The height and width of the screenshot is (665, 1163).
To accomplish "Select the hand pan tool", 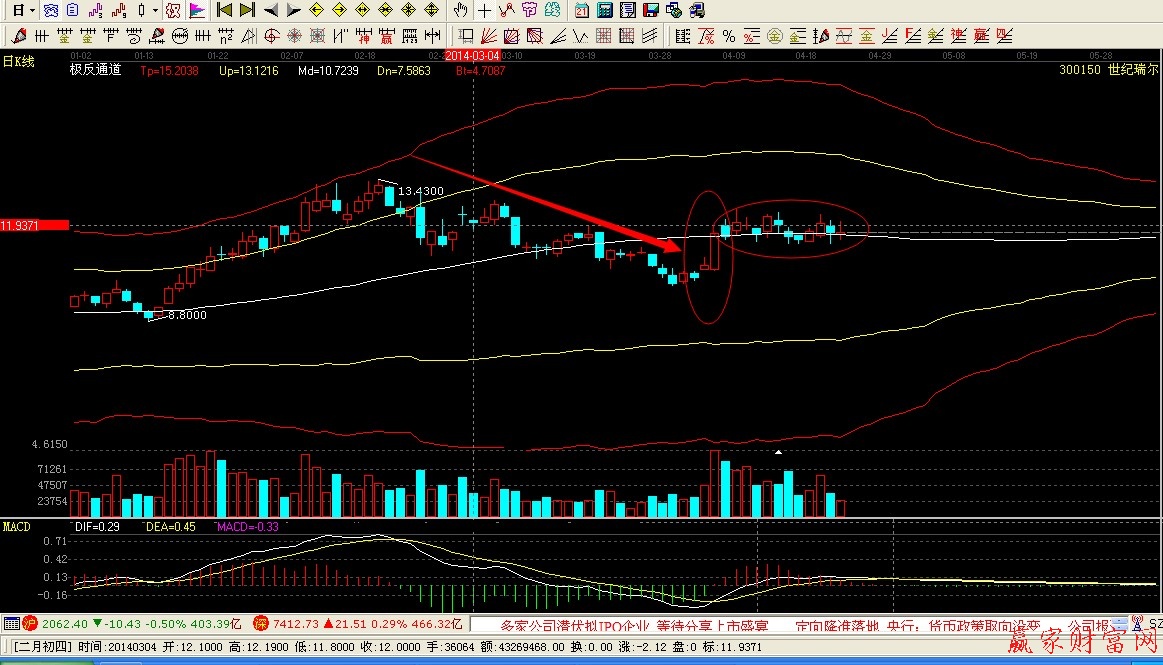I will [x=460, y=11].
